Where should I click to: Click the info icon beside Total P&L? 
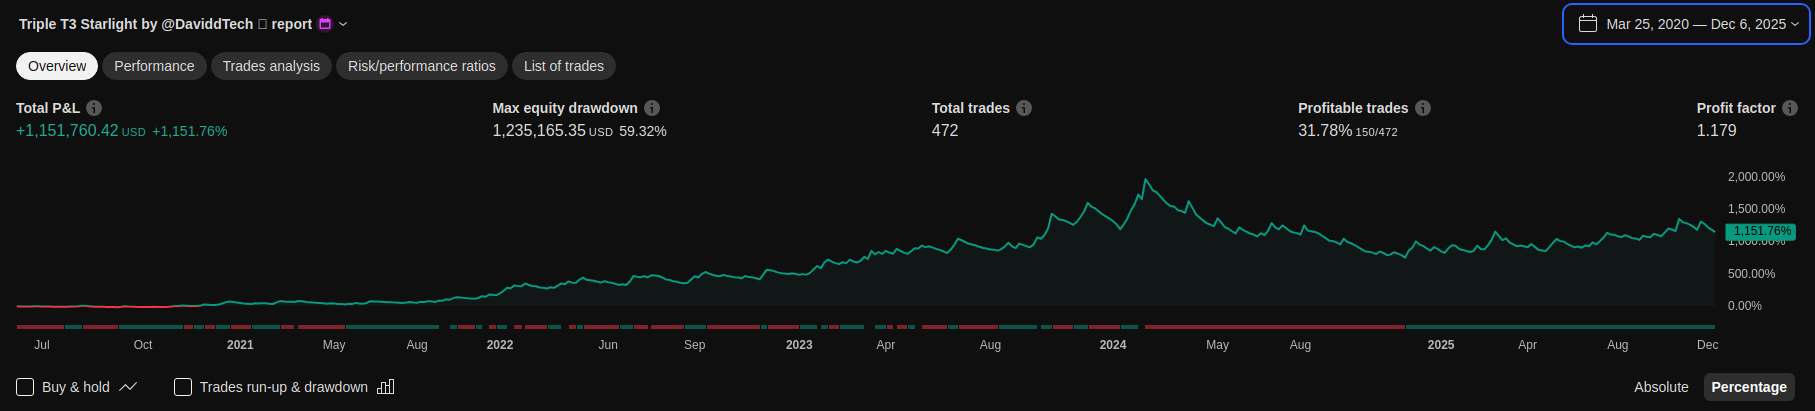tap(94, 108)
